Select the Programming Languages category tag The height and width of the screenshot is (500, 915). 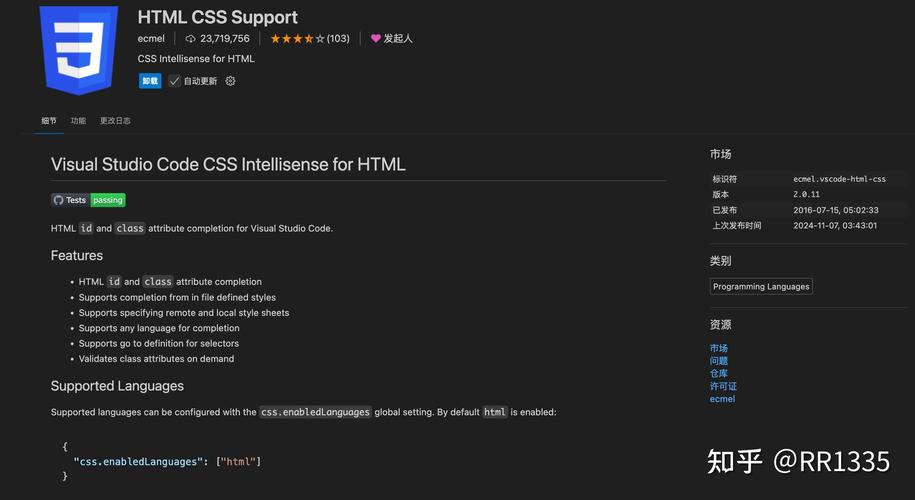click(x=761, y=286)
